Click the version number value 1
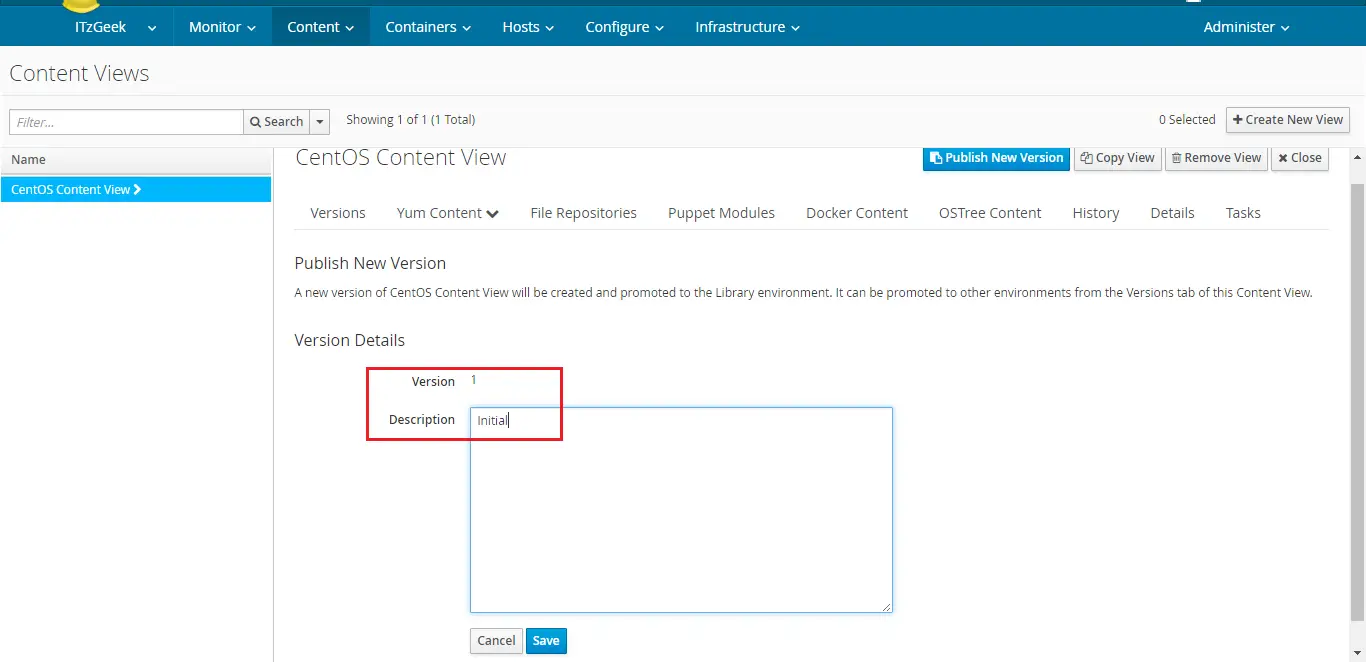The image size is (1366, 662). (x=474, y=380)
